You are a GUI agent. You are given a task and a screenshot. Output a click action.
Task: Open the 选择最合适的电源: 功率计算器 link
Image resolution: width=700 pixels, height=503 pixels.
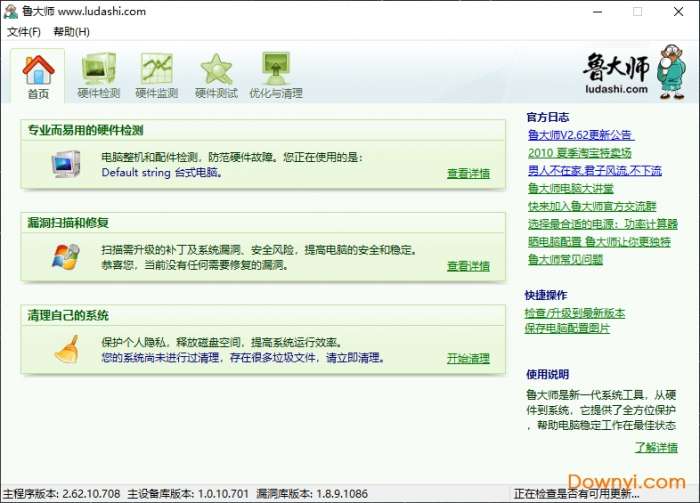click(x=603, y=224)
